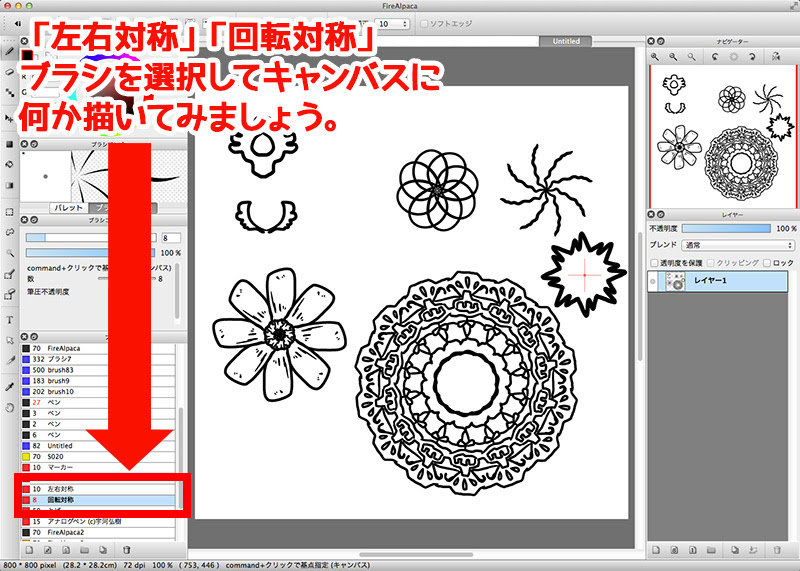Select the brush83 brush
Screen dimensions: 800x571
point(98,370)
